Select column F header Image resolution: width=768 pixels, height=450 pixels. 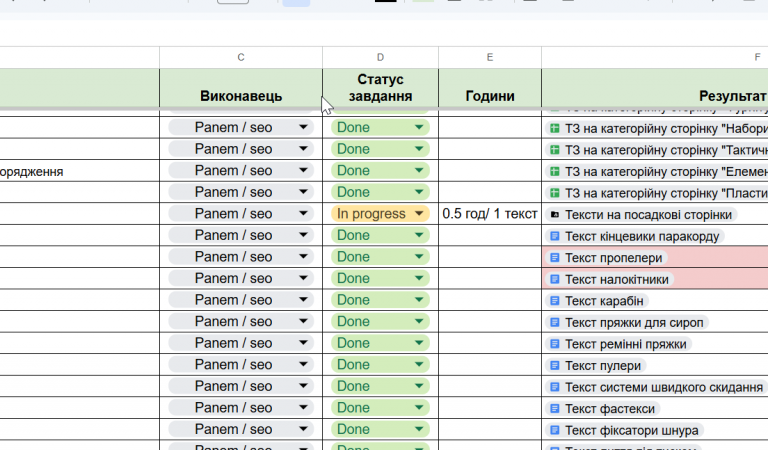(x=655, y=57)
